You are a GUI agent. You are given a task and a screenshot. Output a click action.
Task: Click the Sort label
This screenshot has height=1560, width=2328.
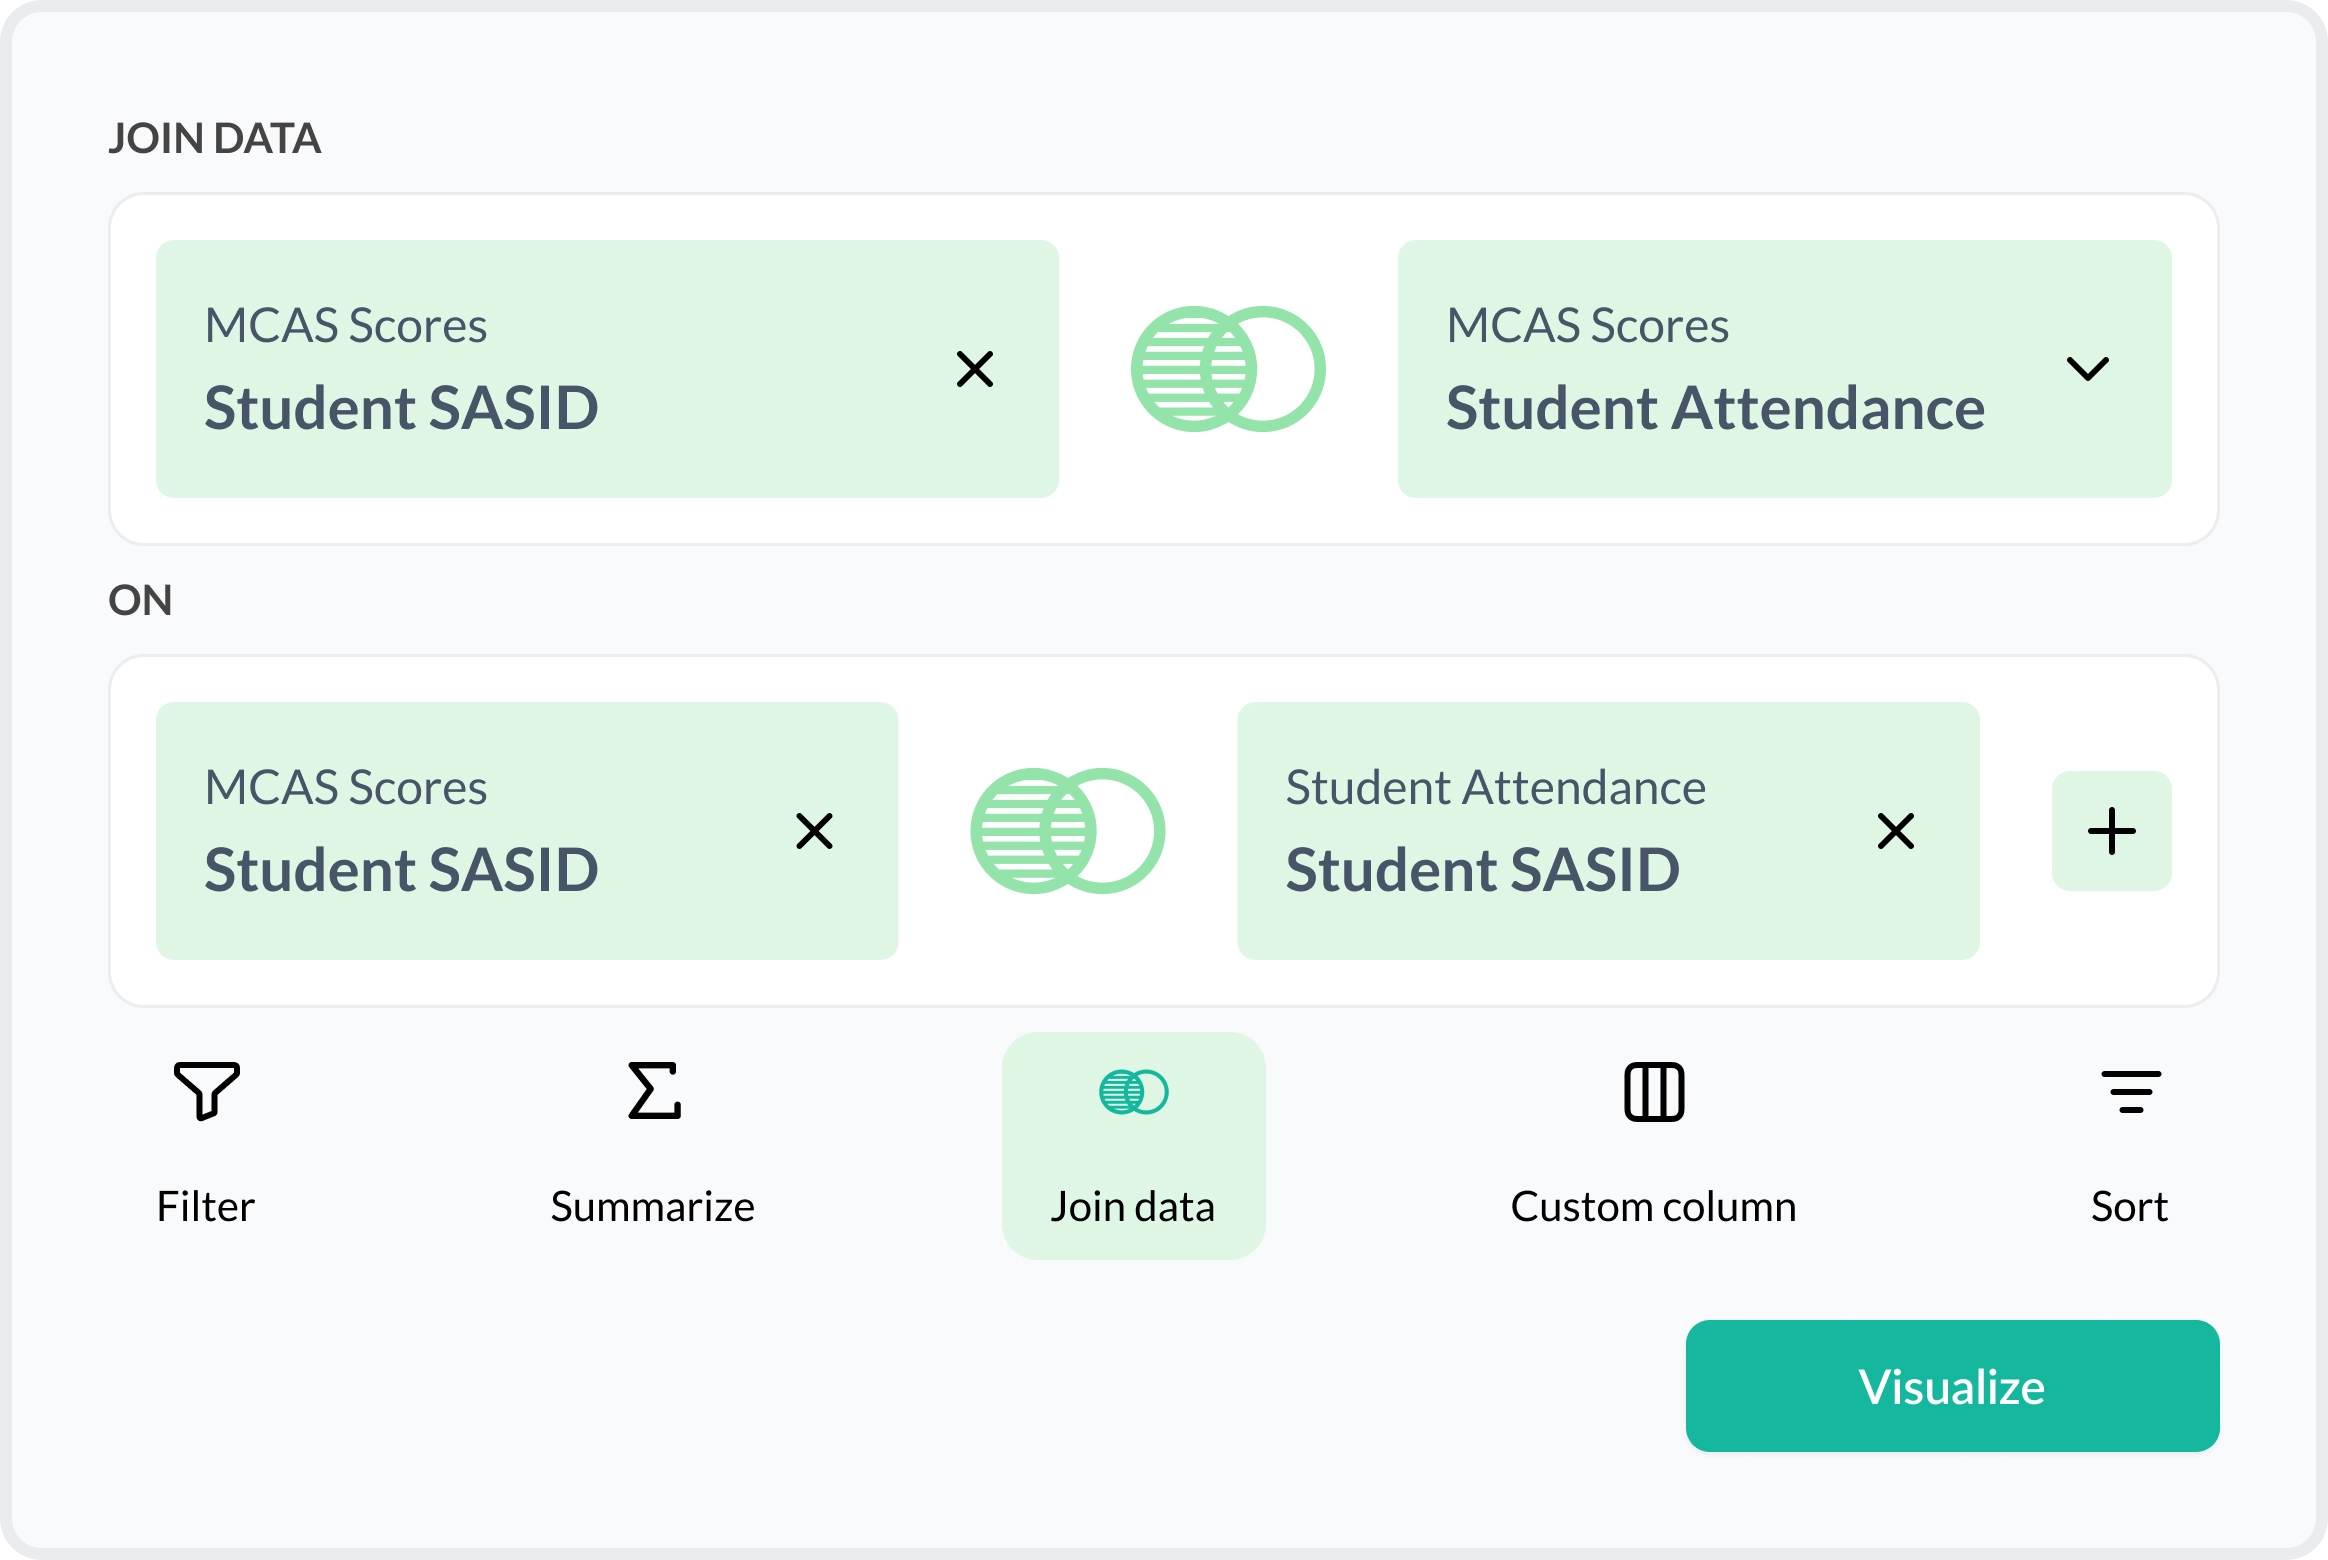2130,1207
